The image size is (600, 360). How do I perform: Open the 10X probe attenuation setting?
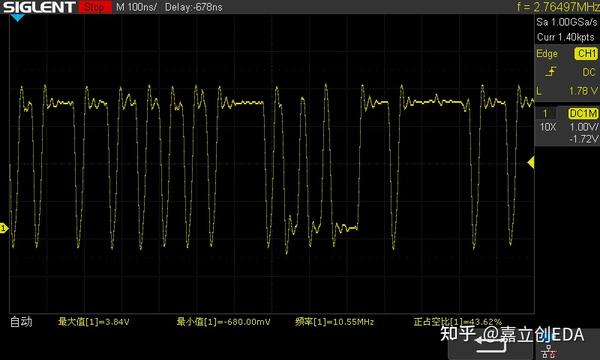point(548,127)
